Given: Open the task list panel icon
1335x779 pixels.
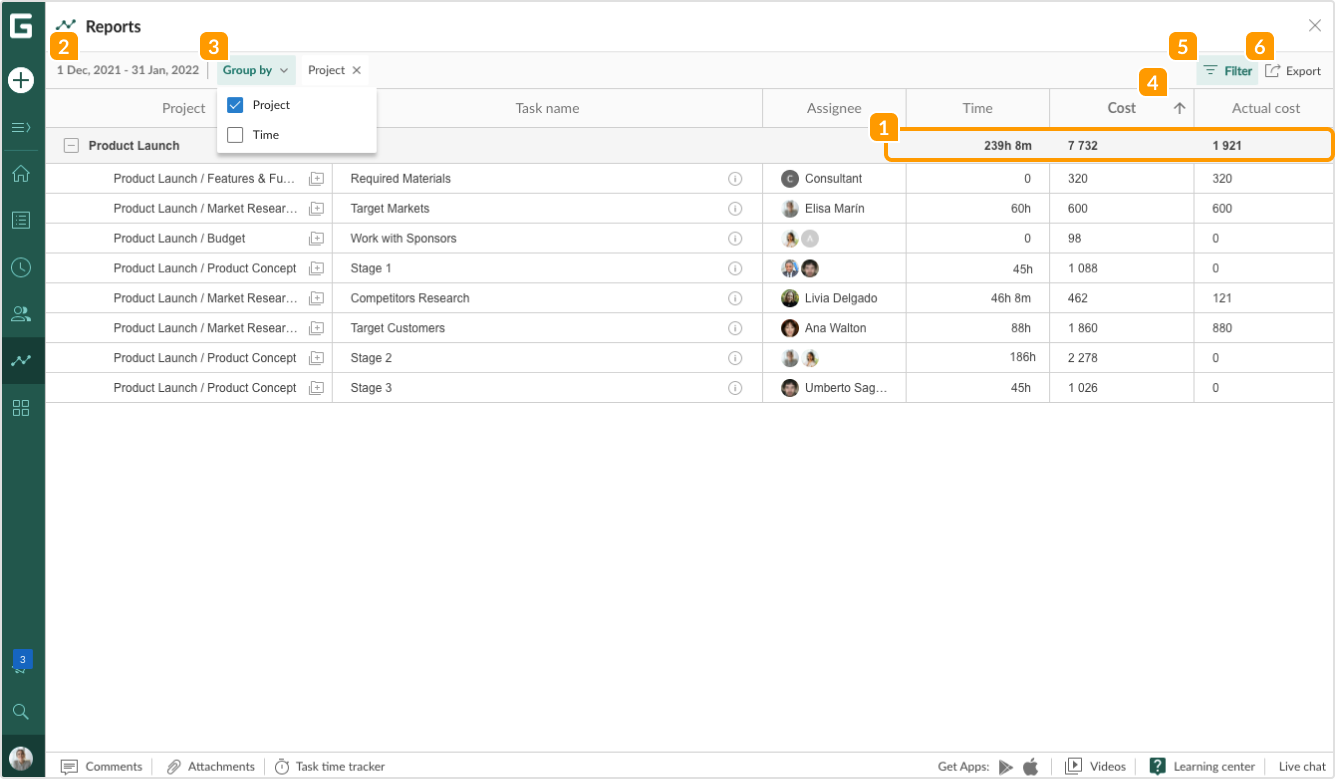Looking at the screenshot, I should coord(21,220).
